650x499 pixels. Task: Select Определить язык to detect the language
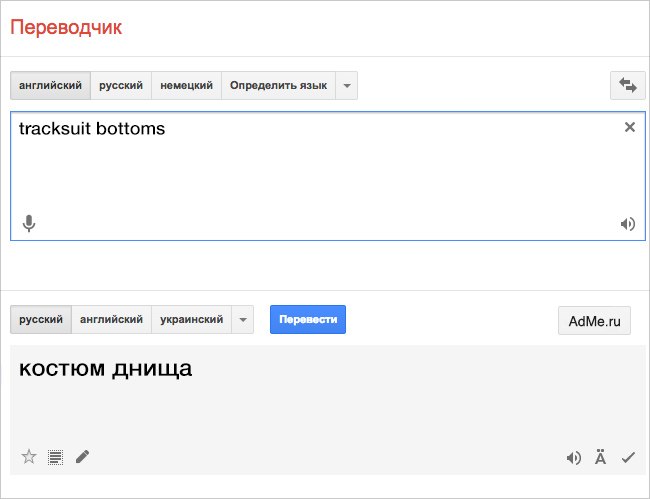(x=278, y=86)
